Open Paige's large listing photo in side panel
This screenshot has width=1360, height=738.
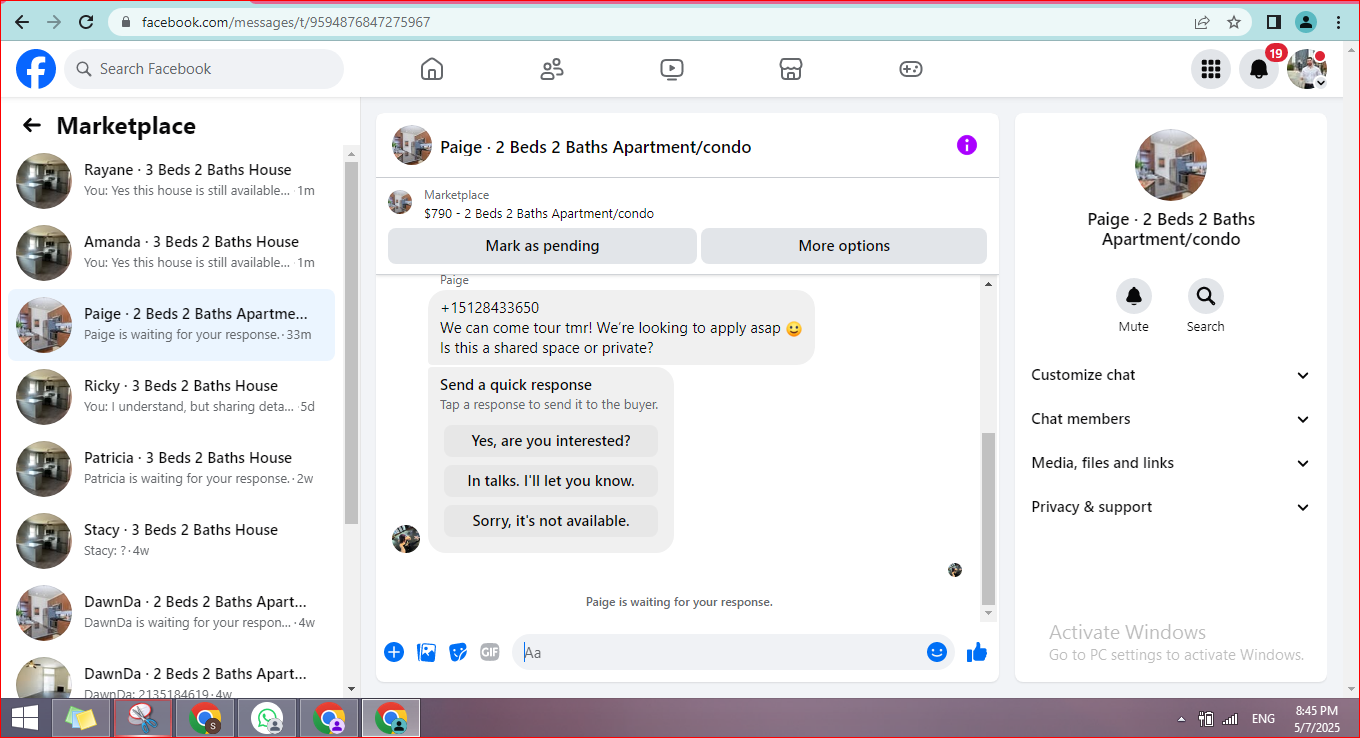1171,165
